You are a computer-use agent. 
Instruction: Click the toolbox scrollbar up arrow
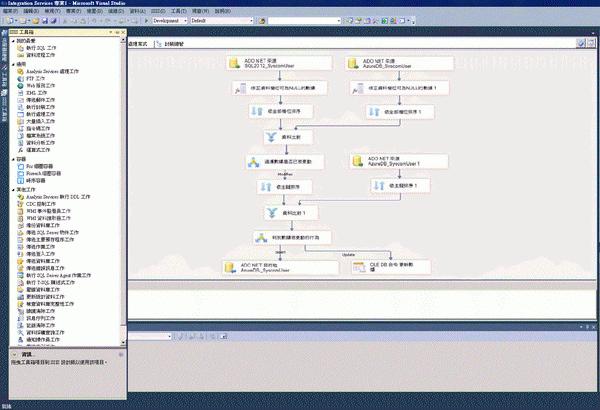pos(123,40)
